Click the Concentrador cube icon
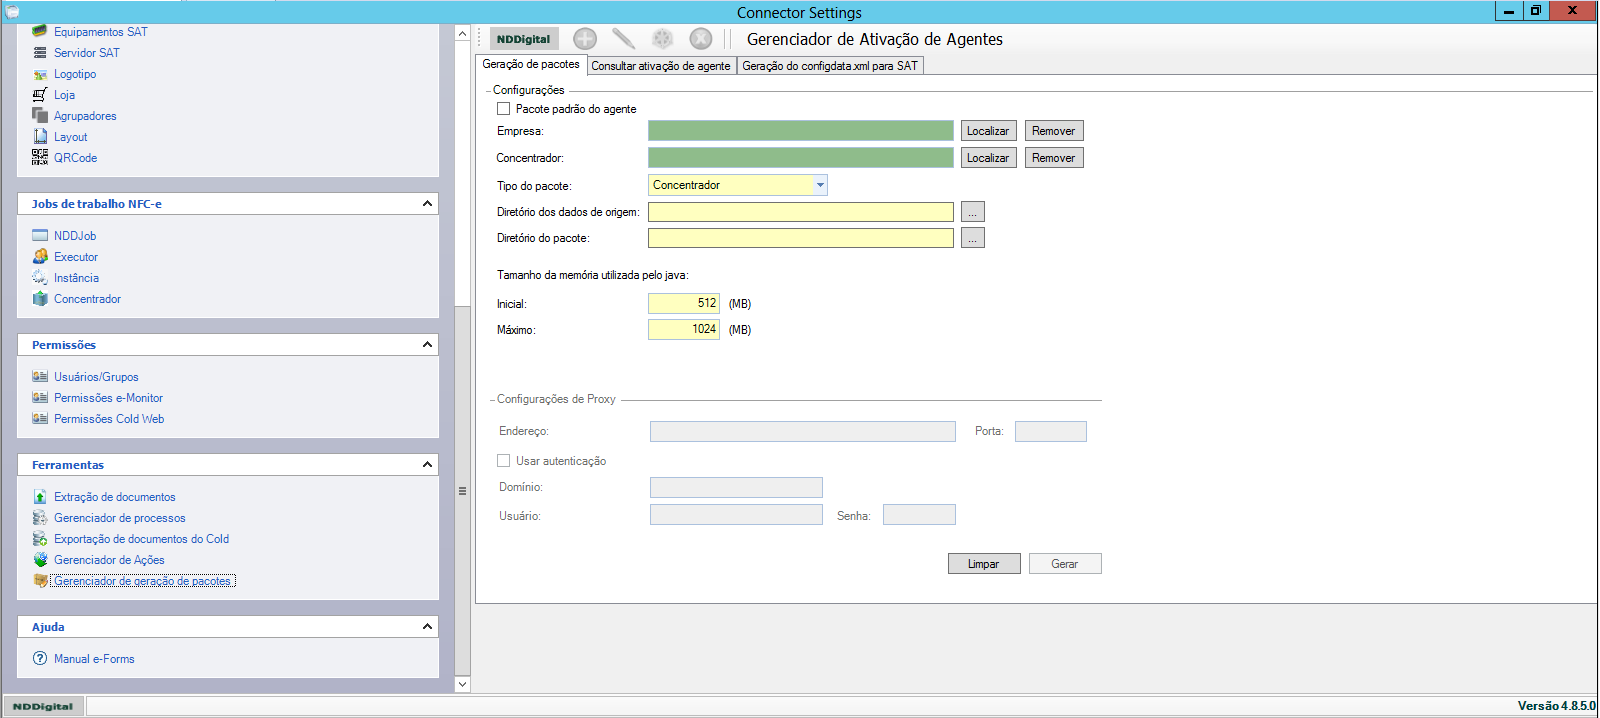This screenshot has width=1600, height=718. pyautogui.click(x=40, y=299)
